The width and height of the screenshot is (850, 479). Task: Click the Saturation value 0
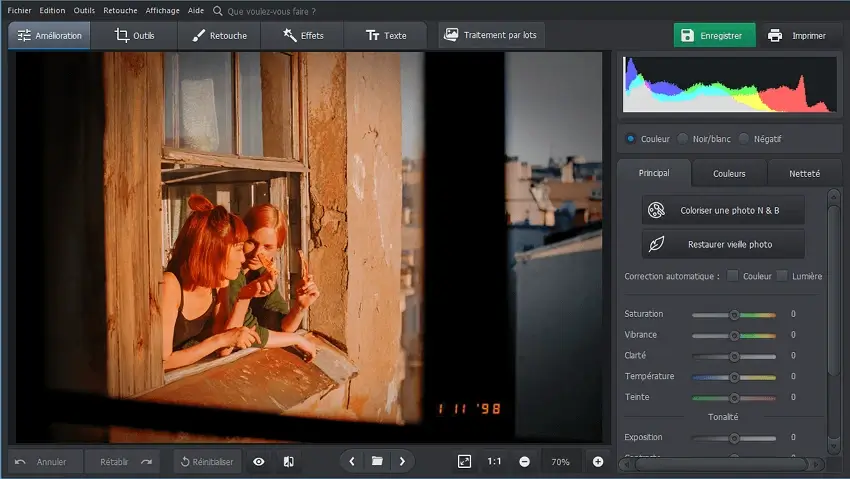pos(793,314)
